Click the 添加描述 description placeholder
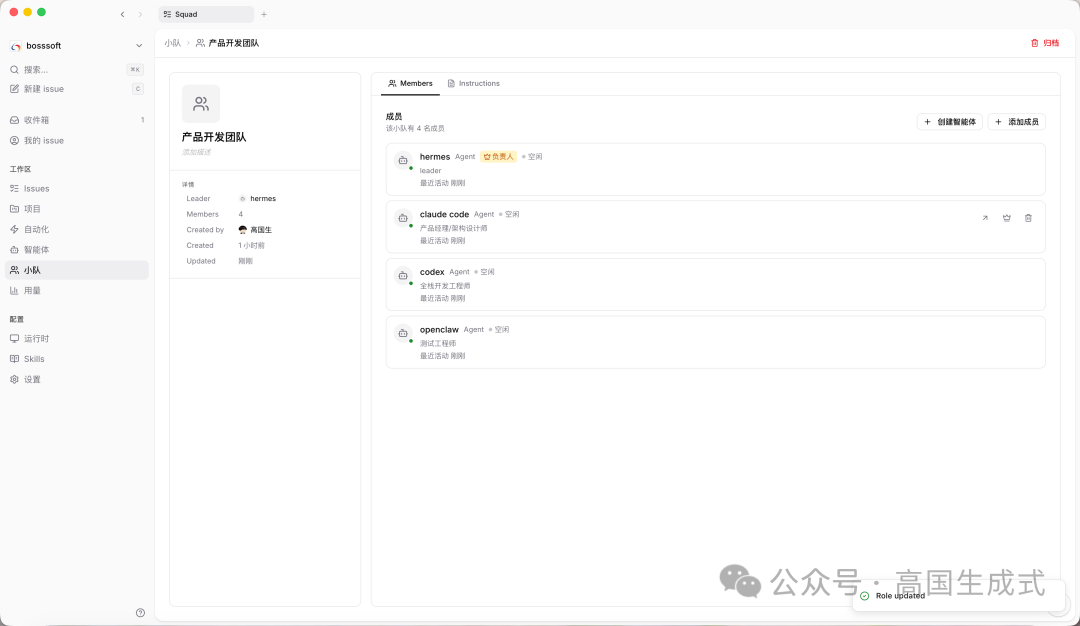 point(196,152)
